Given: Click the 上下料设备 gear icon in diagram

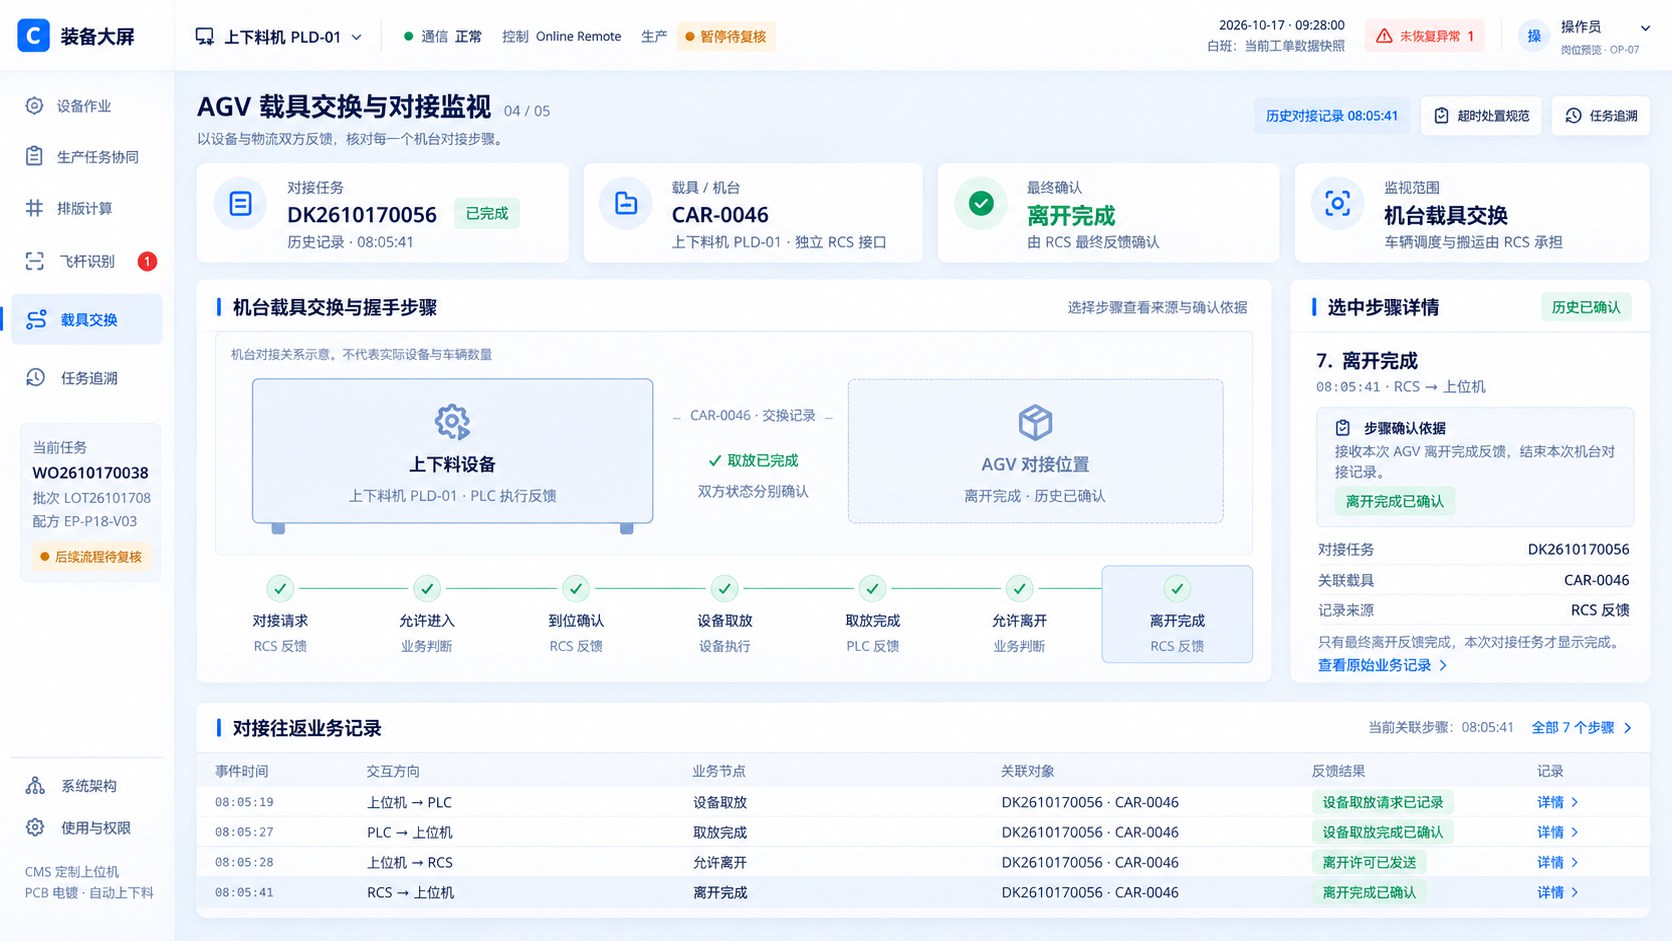Looking at the screenshot, I should pyautogui.click(x=452, y=422).
